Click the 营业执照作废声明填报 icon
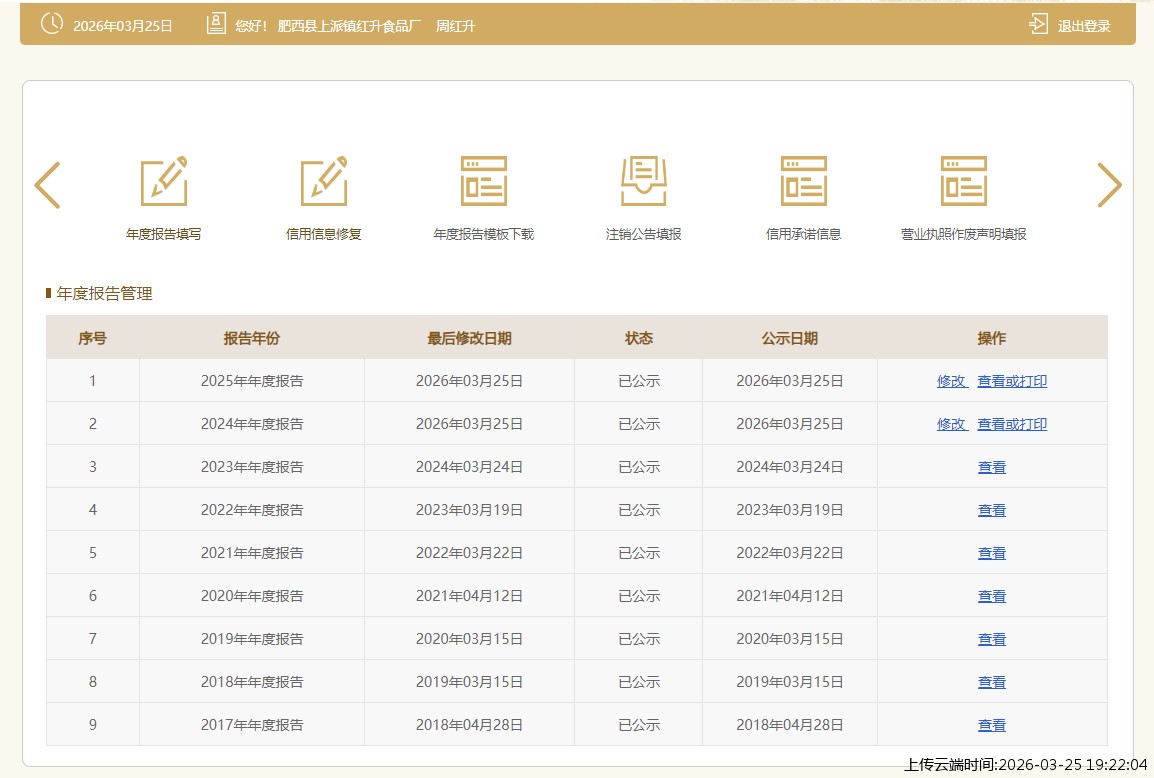The image size is (1154, 778). 964,182
